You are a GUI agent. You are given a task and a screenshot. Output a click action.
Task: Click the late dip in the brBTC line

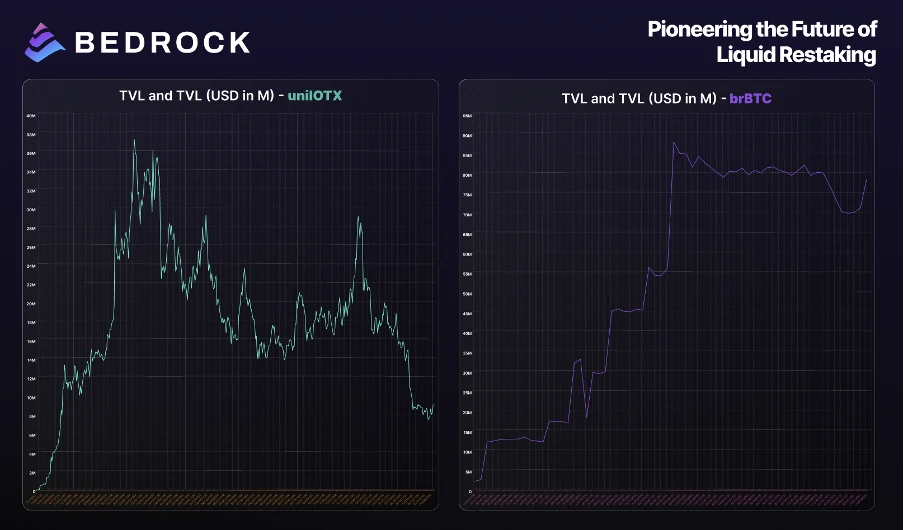tap(849, 212)
